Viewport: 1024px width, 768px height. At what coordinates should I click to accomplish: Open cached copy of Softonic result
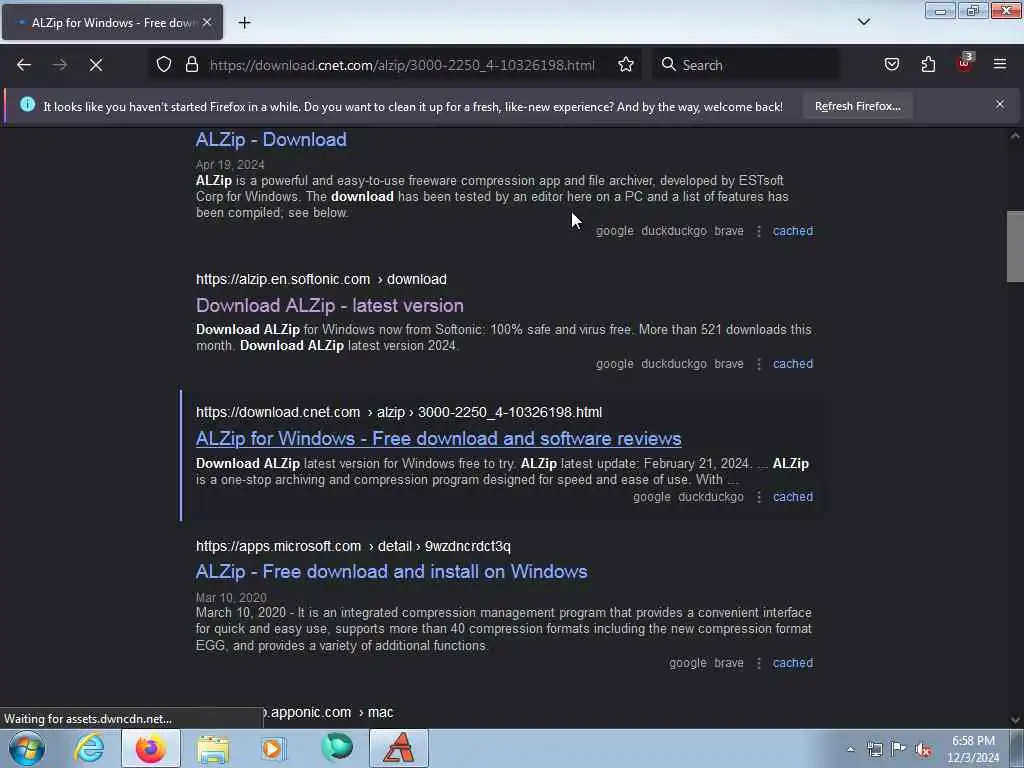[x=793, y=364]
